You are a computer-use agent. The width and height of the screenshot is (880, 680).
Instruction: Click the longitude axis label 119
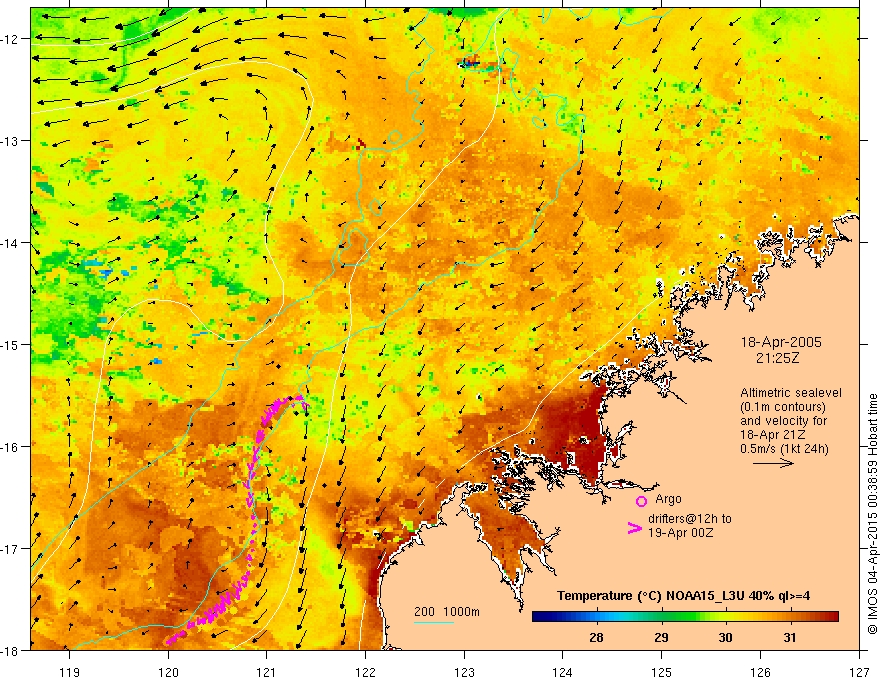click(x=70, y=672)
